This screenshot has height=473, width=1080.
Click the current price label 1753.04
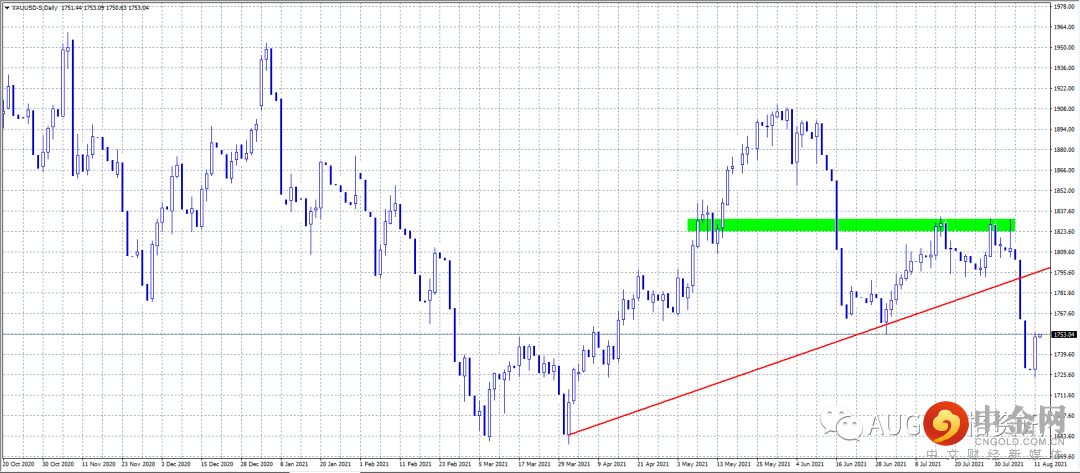pyautogui.click(x=1065, y=334)
